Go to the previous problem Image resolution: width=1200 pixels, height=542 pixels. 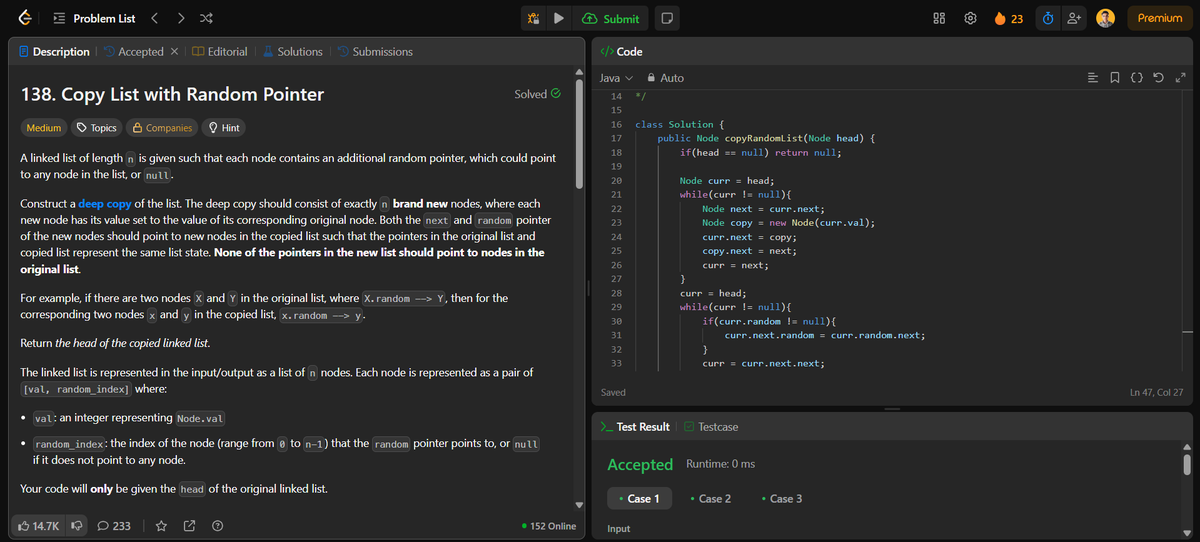tap(155, 18)
